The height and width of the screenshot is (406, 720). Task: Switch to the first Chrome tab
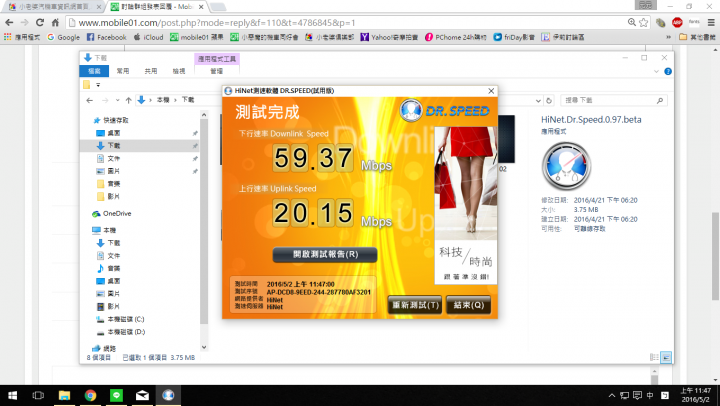point(53,7)
